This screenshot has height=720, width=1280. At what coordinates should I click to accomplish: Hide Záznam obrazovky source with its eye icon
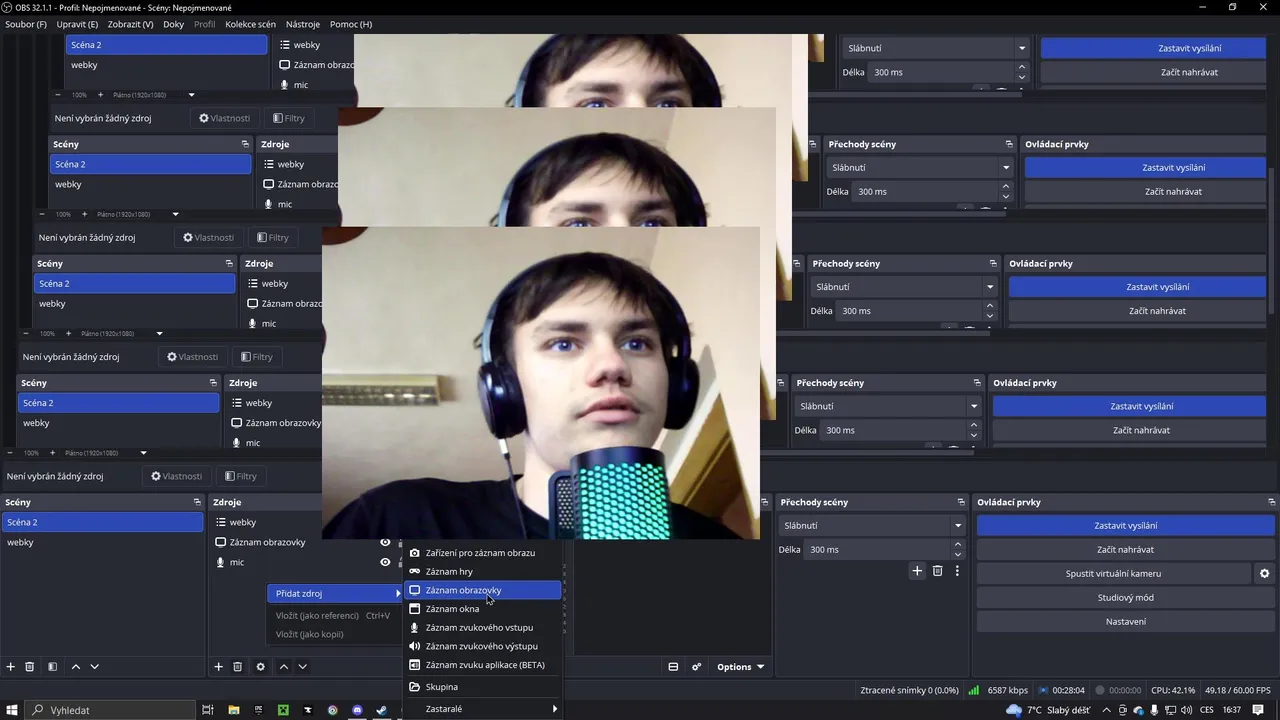pyautogui.click(x=385, y=542)
